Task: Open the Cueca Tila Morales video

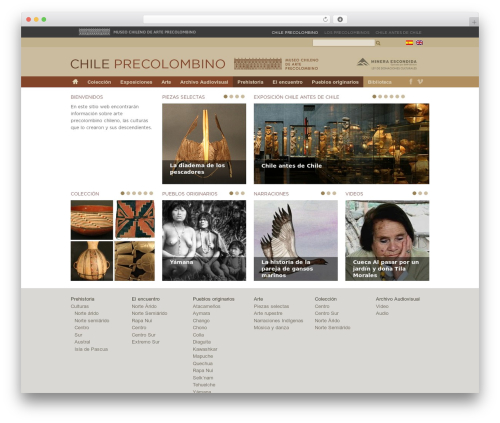Action: pyautogui.click(x=387, y=240)
